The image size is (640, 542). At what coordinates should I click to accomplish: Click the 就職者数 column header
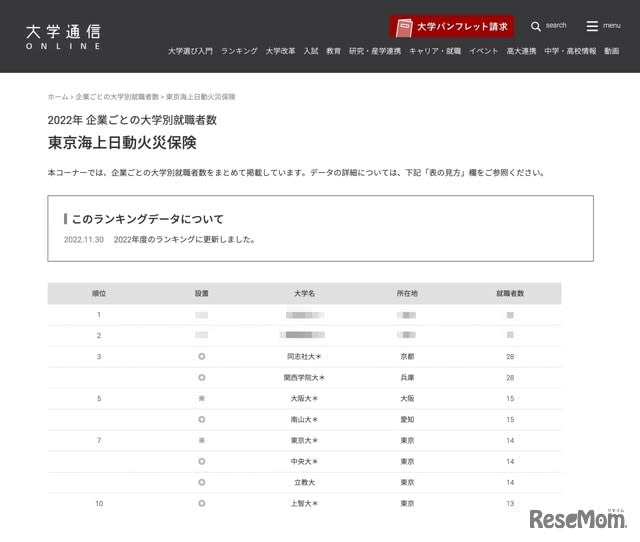click(x=510, y=293)
